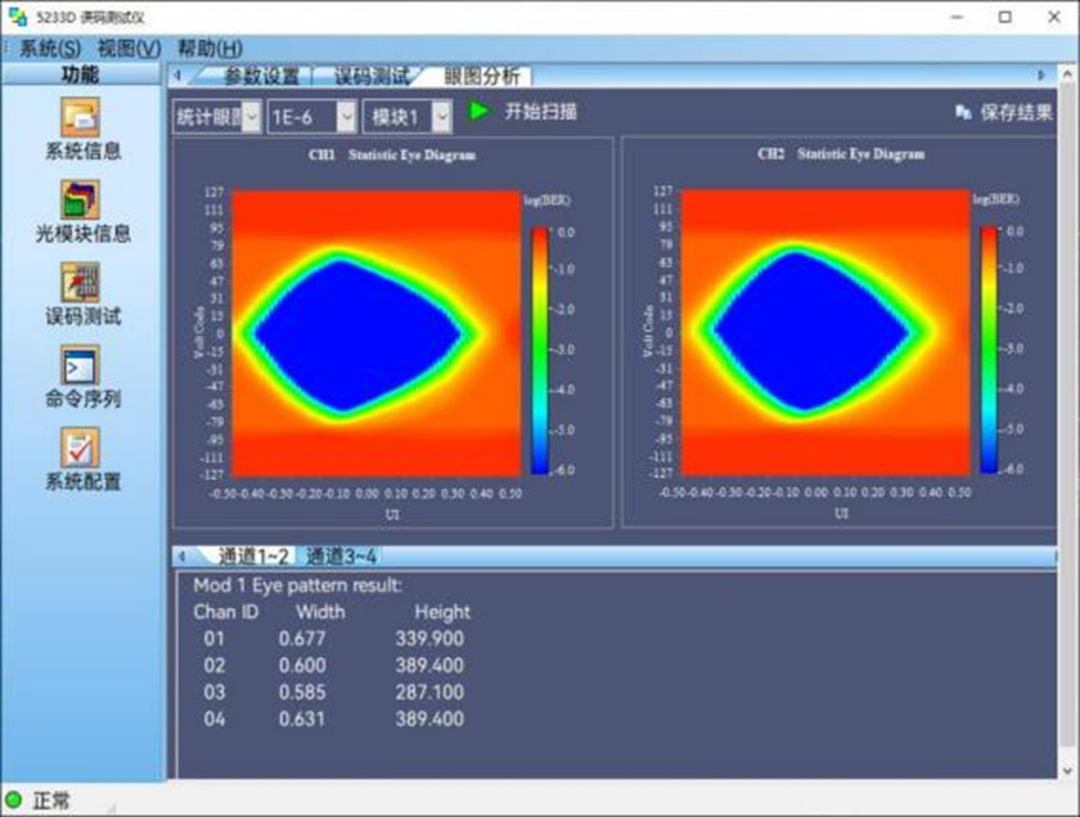
Task: Open the 系统信息 icon in sidebar
Action: [x=81, y=118]
